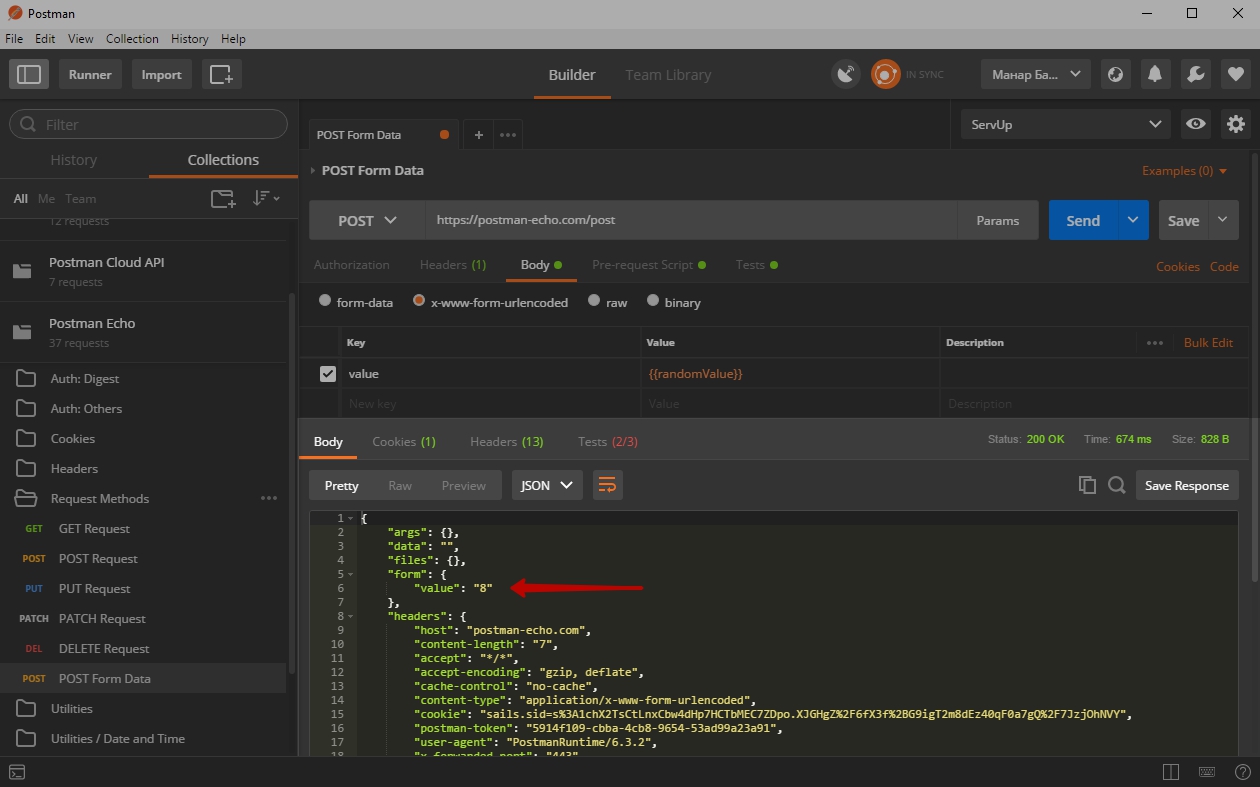Image resolution: width=1260 pixels, height=787 pixels.
Task: Click the interceptor satellite icon
Action: [846, 74]
